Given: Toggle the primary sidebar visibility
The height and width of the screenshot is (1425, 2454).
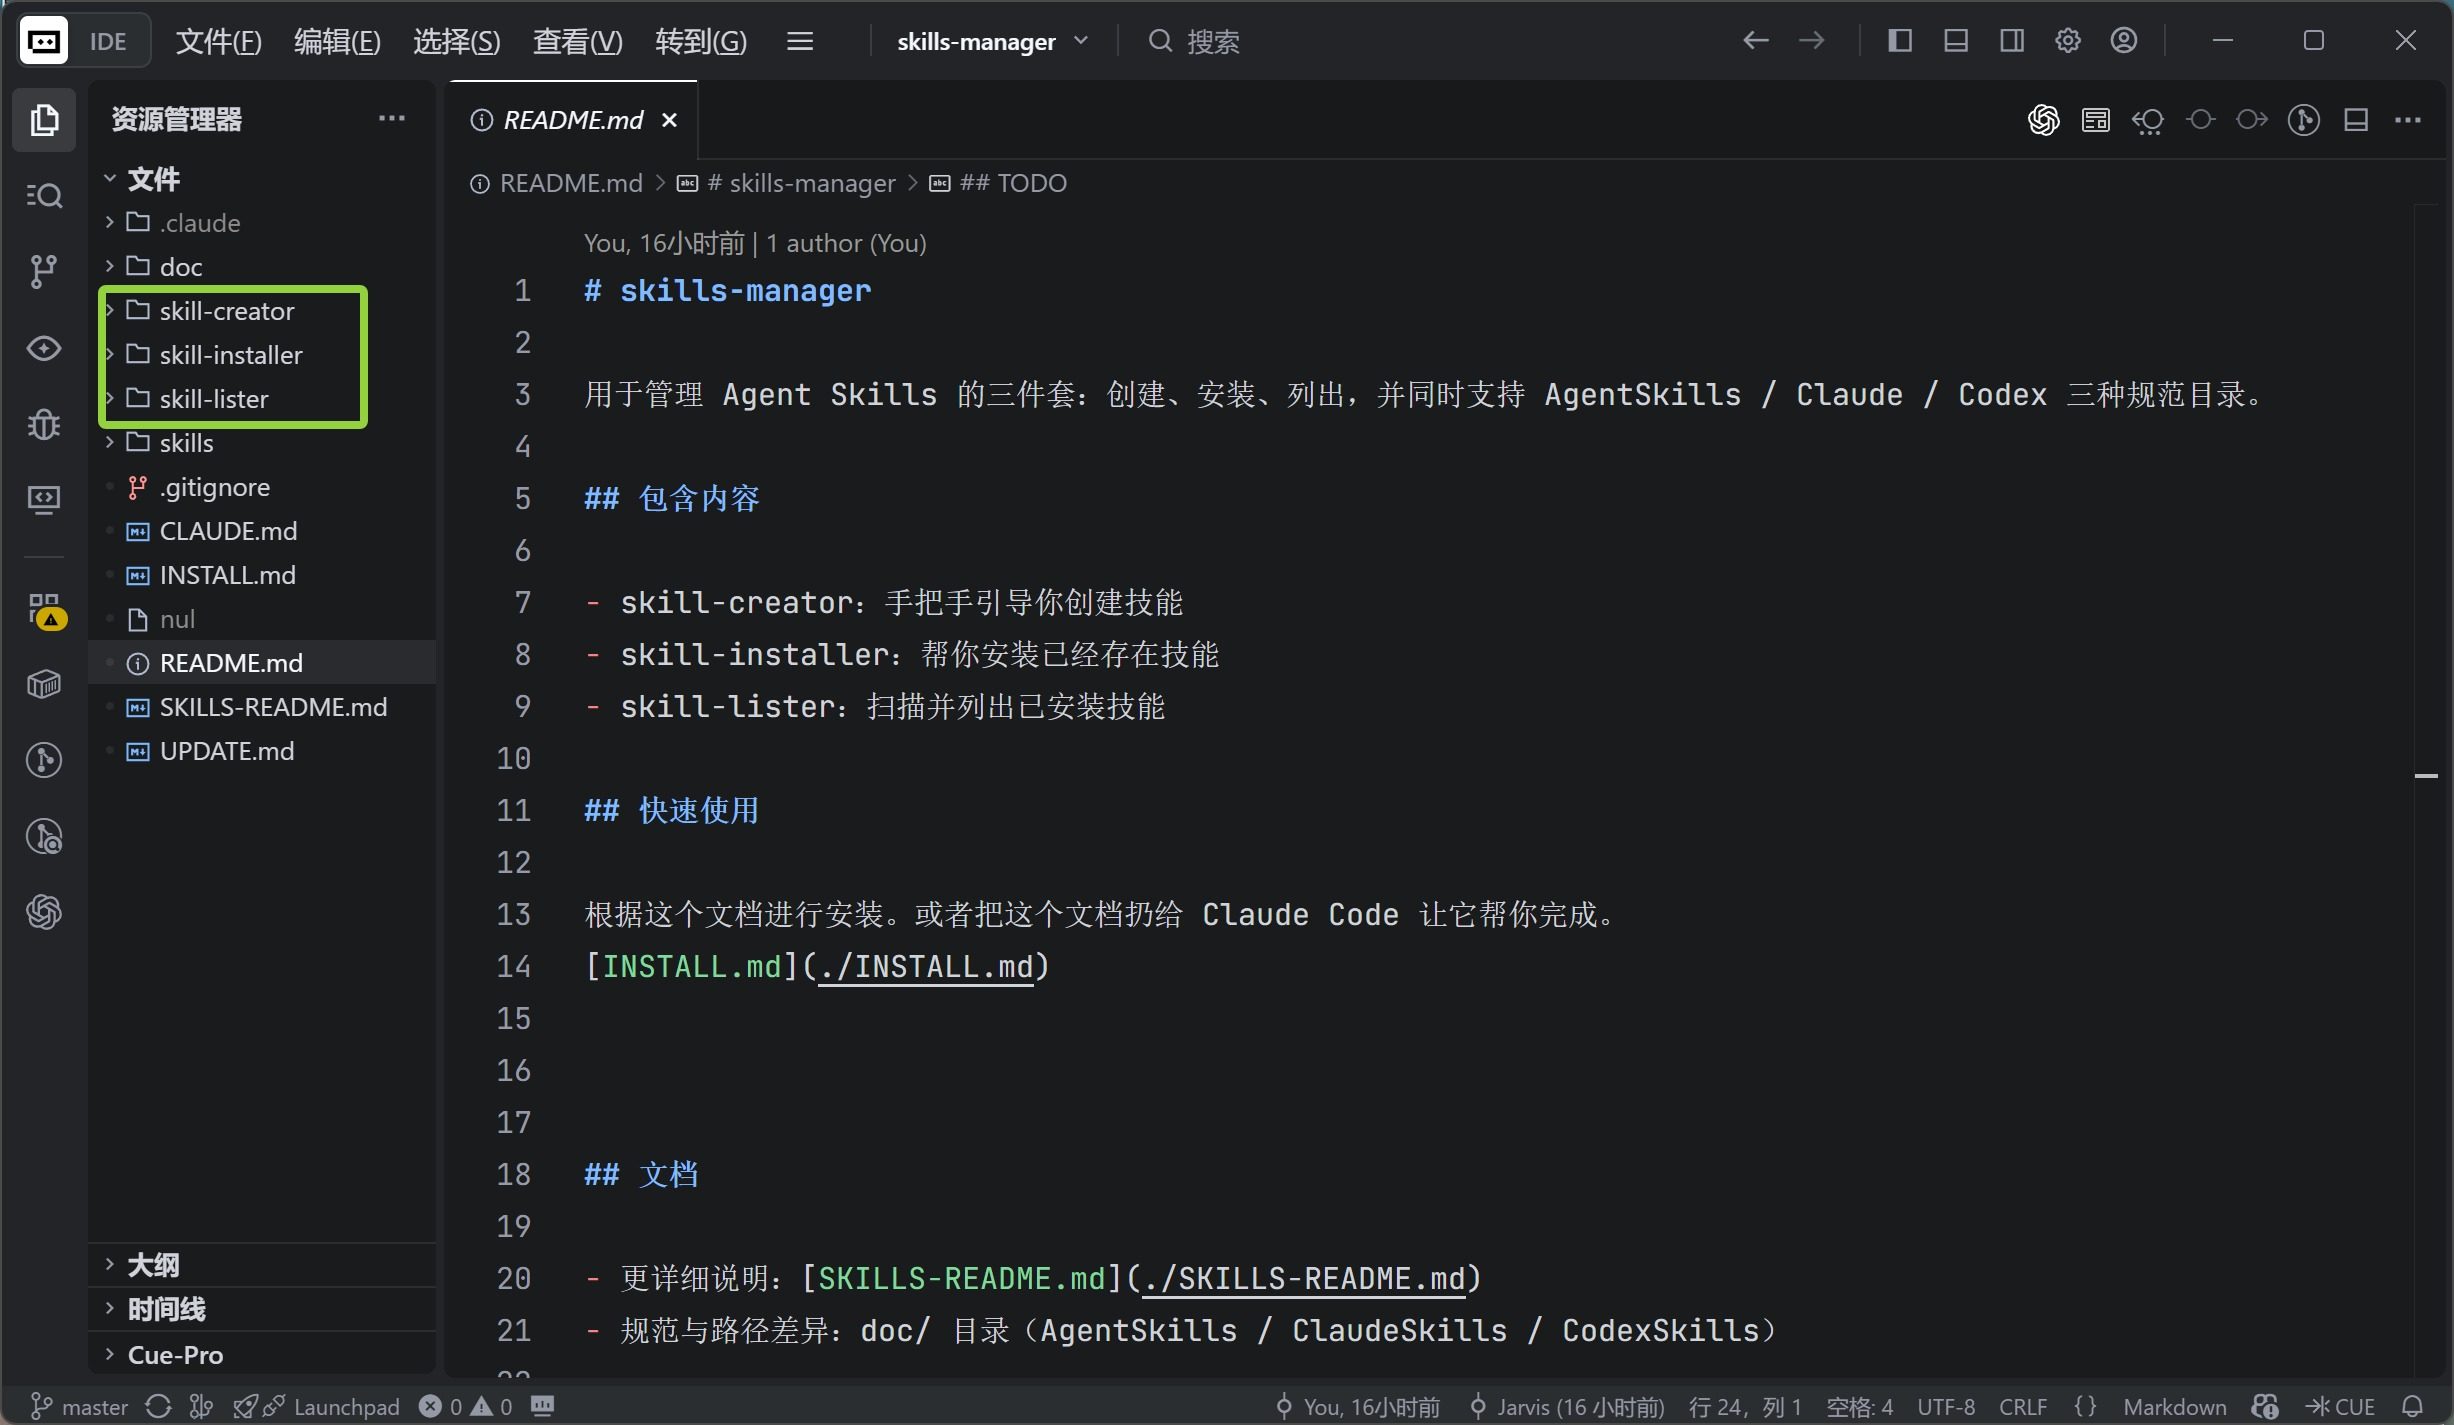Looking at the screenshot, I should [x=1899, y=41].
